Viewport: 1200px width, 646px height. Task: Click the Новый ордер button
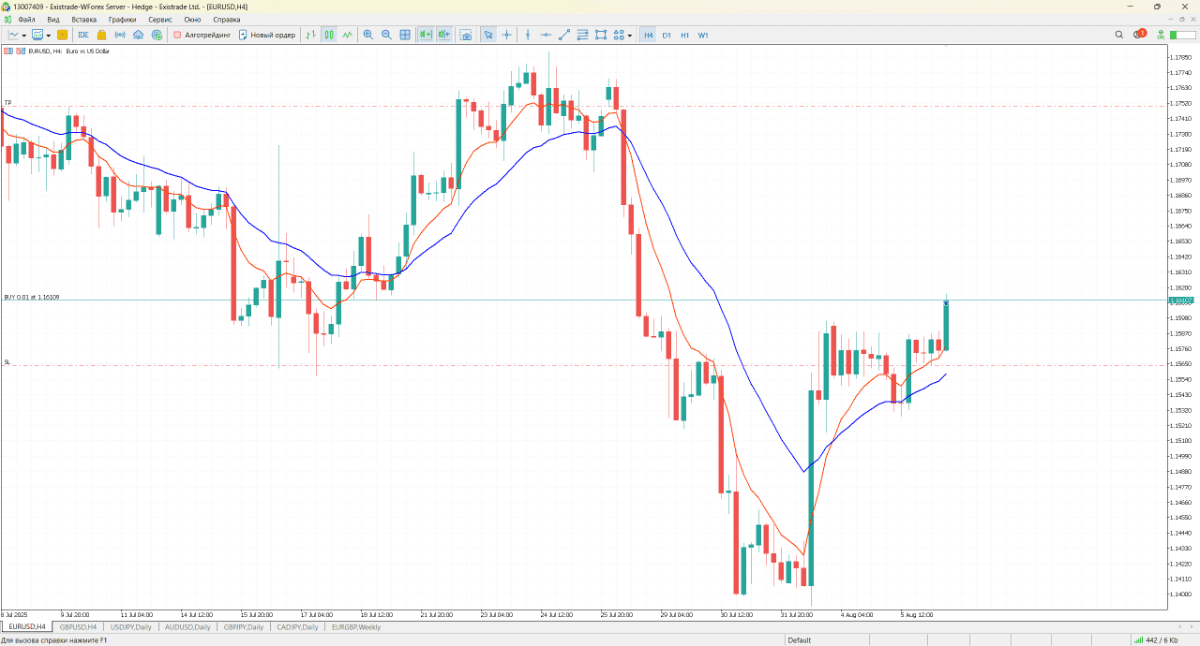(267, 35)
